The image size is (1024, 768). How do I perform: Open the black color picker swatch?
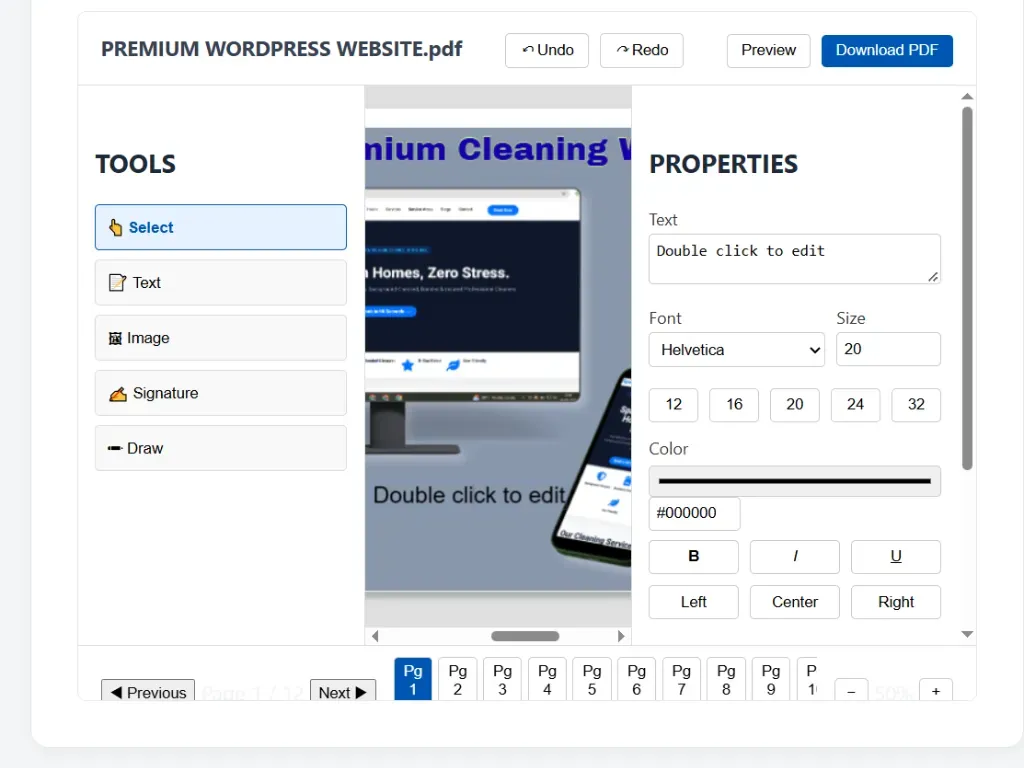[x=794, y=481]
